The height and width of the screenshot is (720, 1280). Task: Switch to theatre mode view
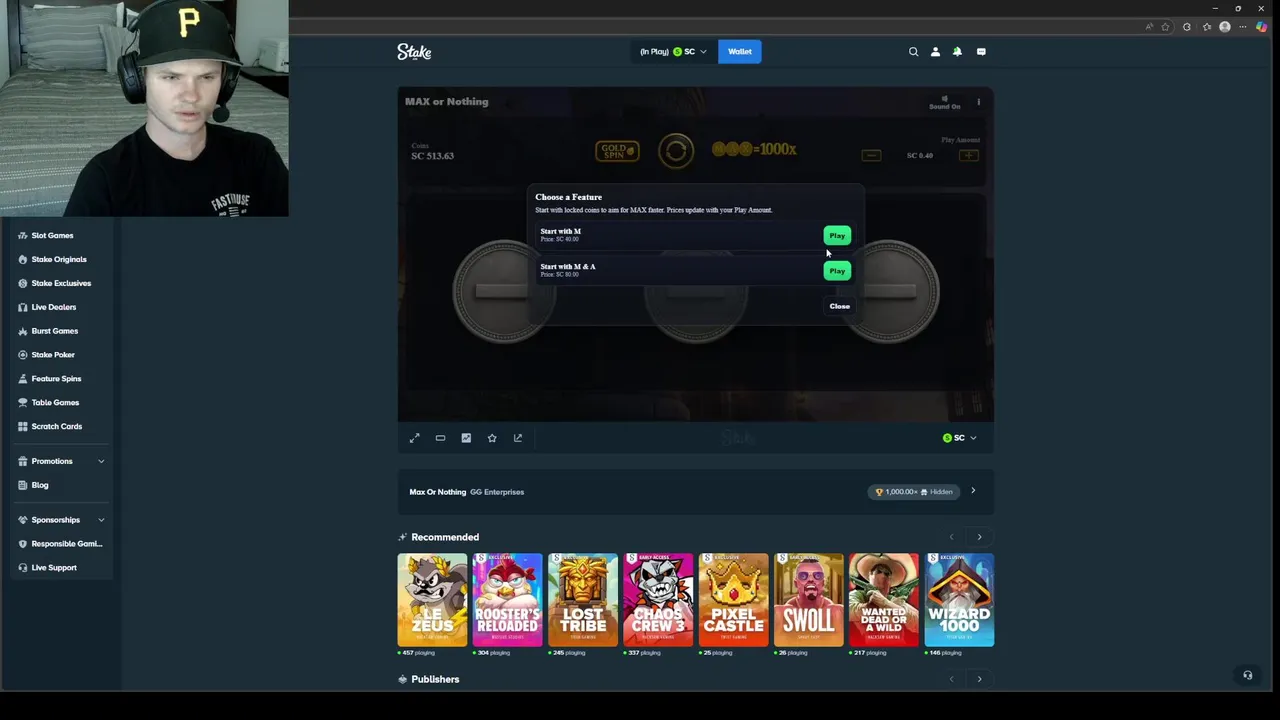[x=440, y=438]
